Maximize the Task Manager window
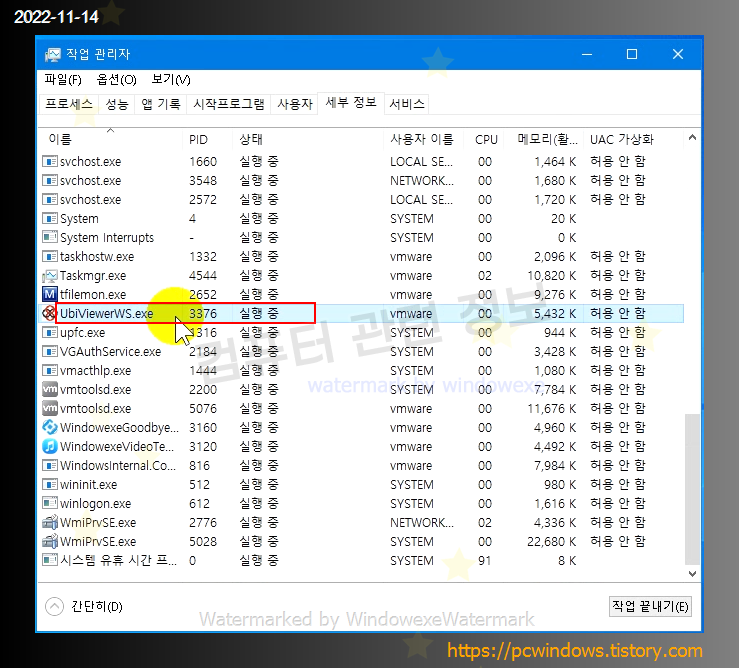 (632, 55)
